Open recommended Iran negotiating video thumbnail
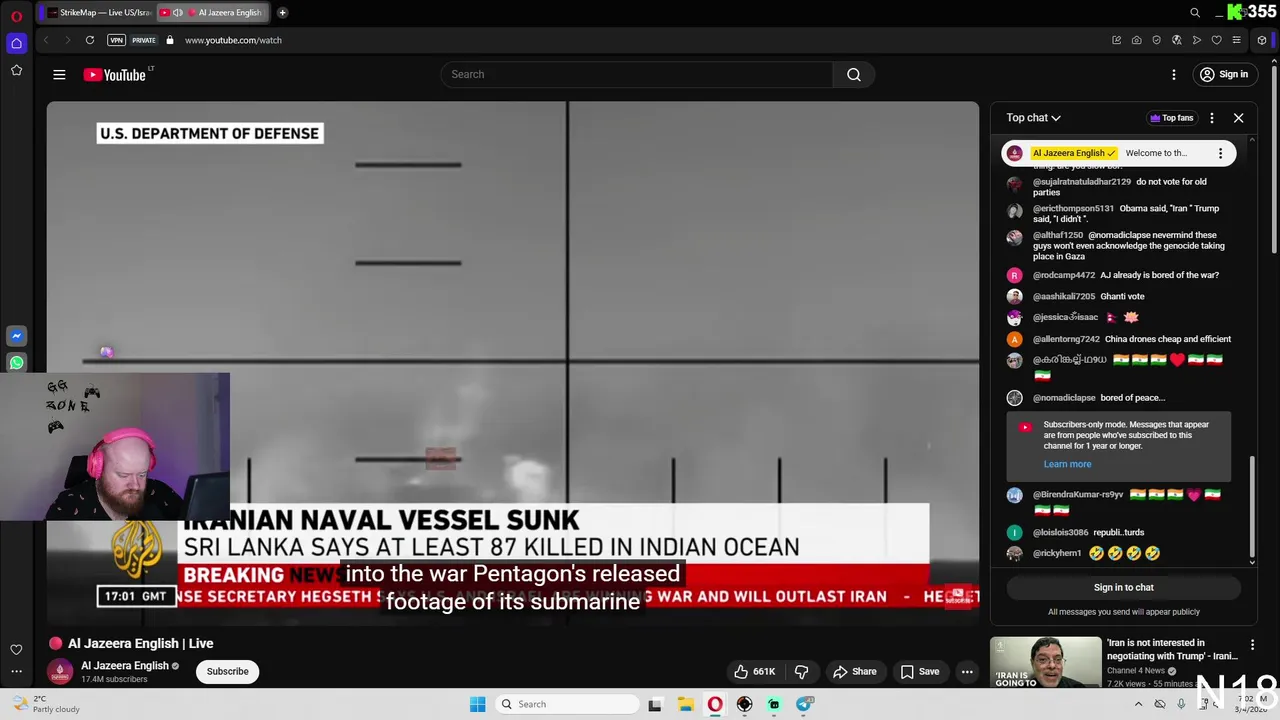This screenshot has height=720, width=1280. click(1045, 662)
